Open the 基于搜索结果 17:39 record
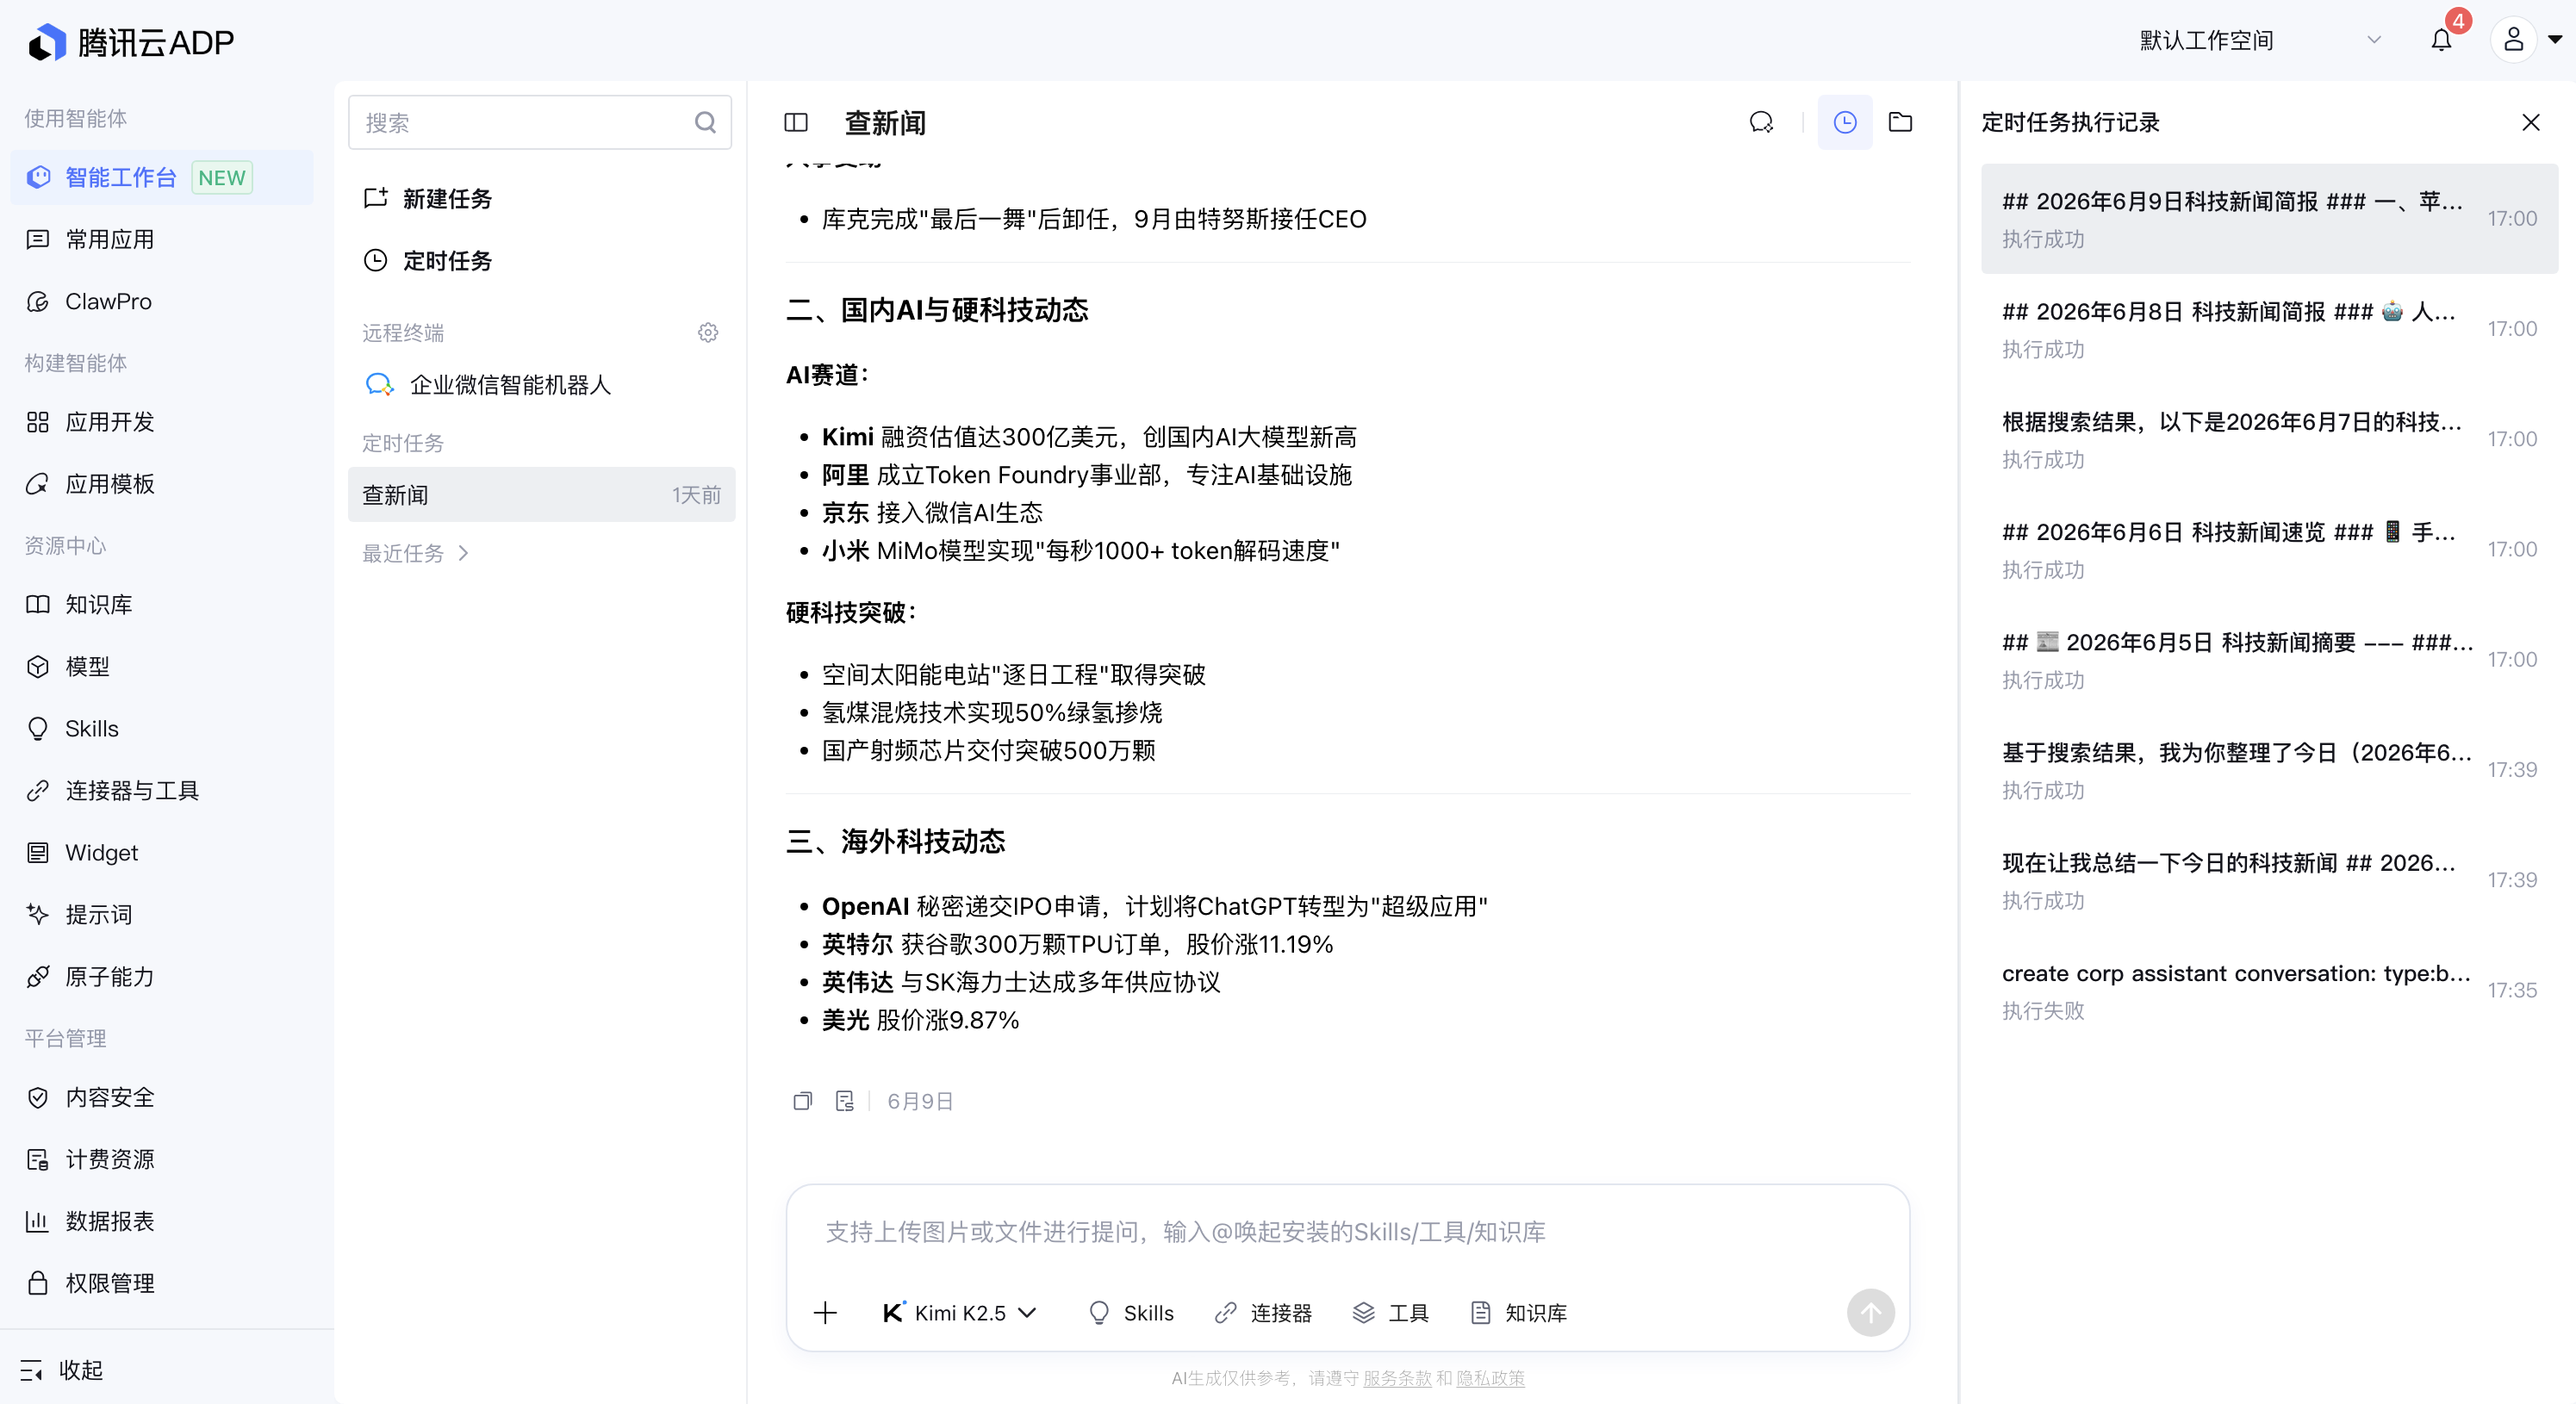This screenshot has width=2576, height=1404. tap(2269, 769)
